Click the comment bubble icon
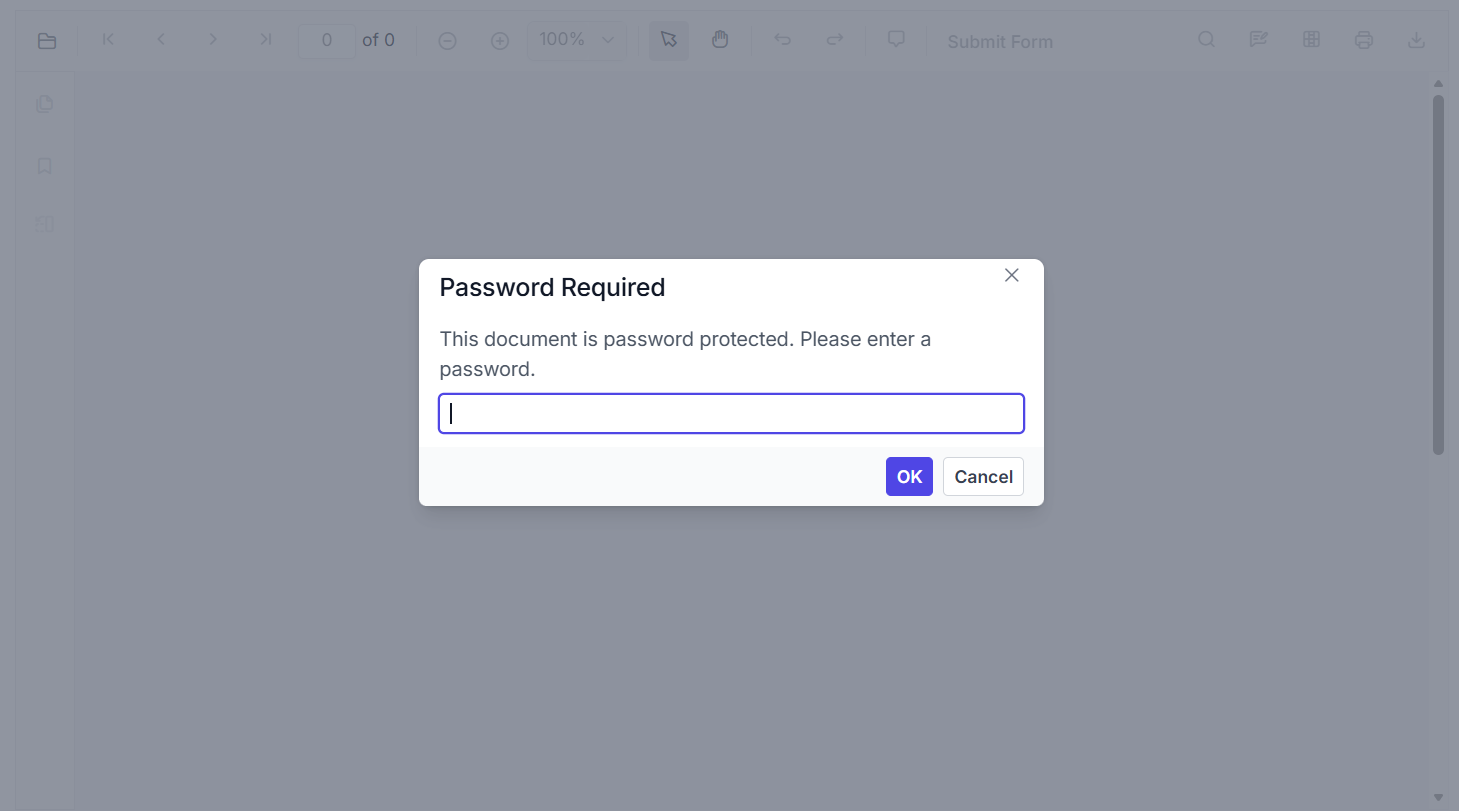The image size is (1459, 811). point(895,38)
